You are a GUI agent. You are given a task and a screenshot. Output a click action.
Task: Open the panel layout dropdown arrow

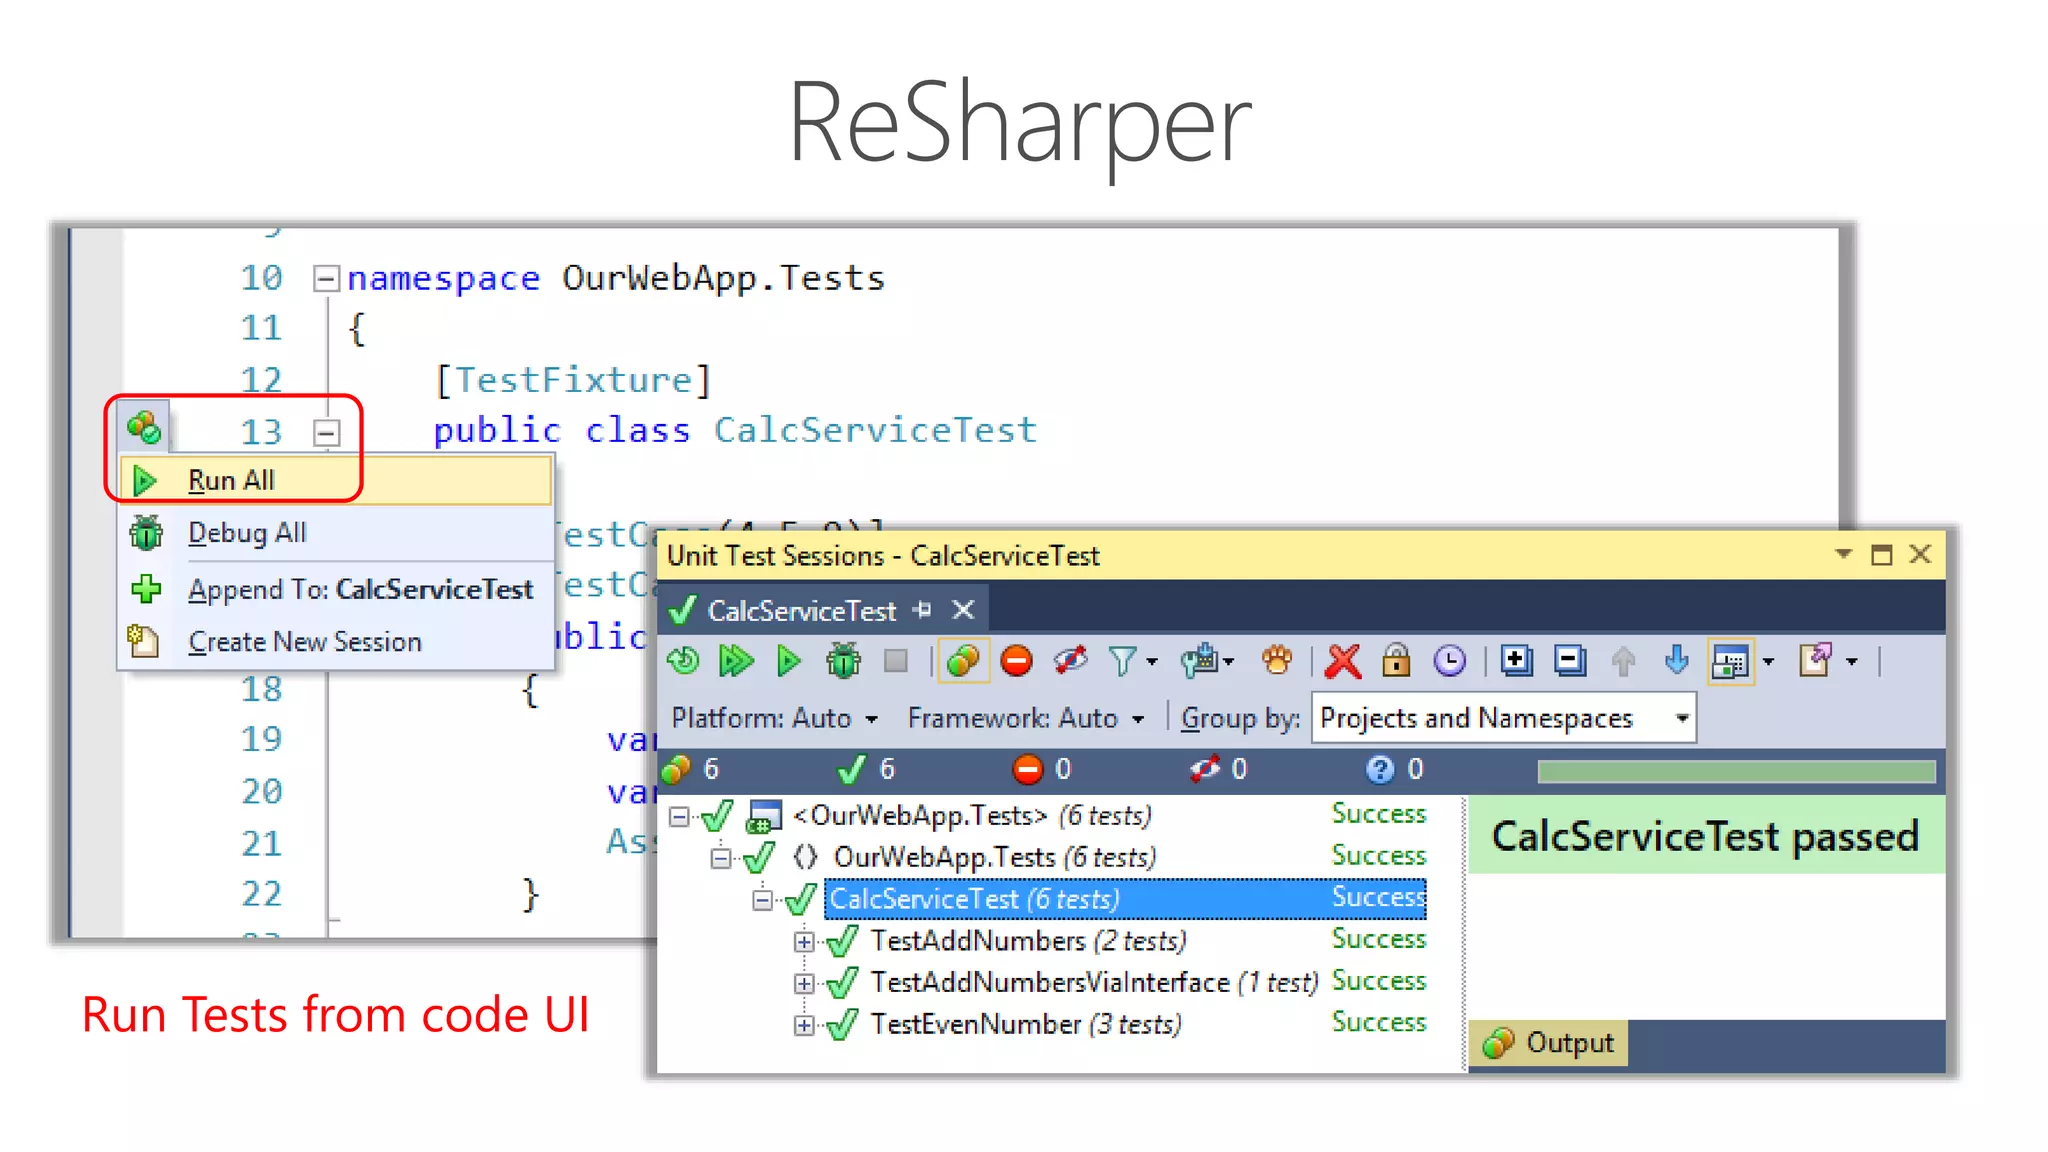click(x=1768, y=662)
